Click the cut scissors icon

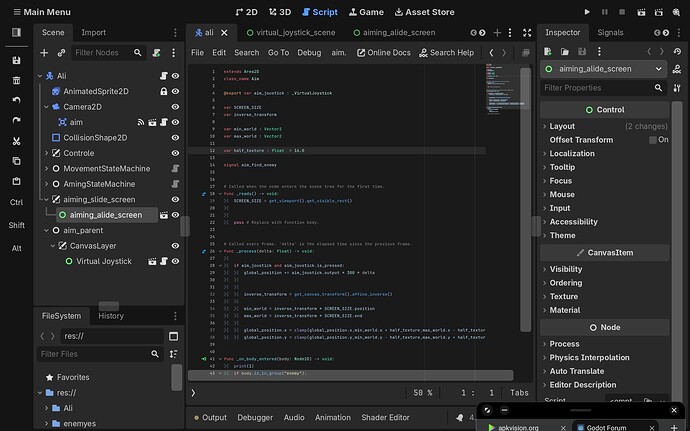point(16,141)
